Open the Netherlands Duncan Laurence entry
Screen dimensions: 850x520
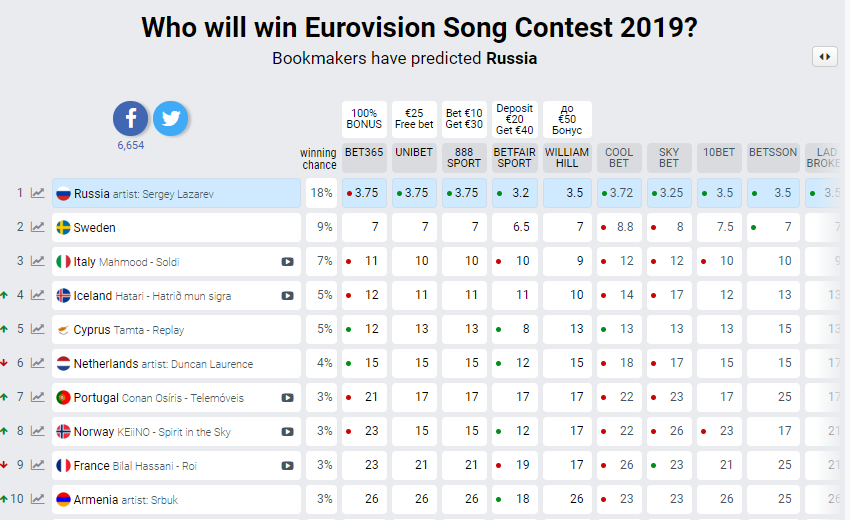point(176,364)
